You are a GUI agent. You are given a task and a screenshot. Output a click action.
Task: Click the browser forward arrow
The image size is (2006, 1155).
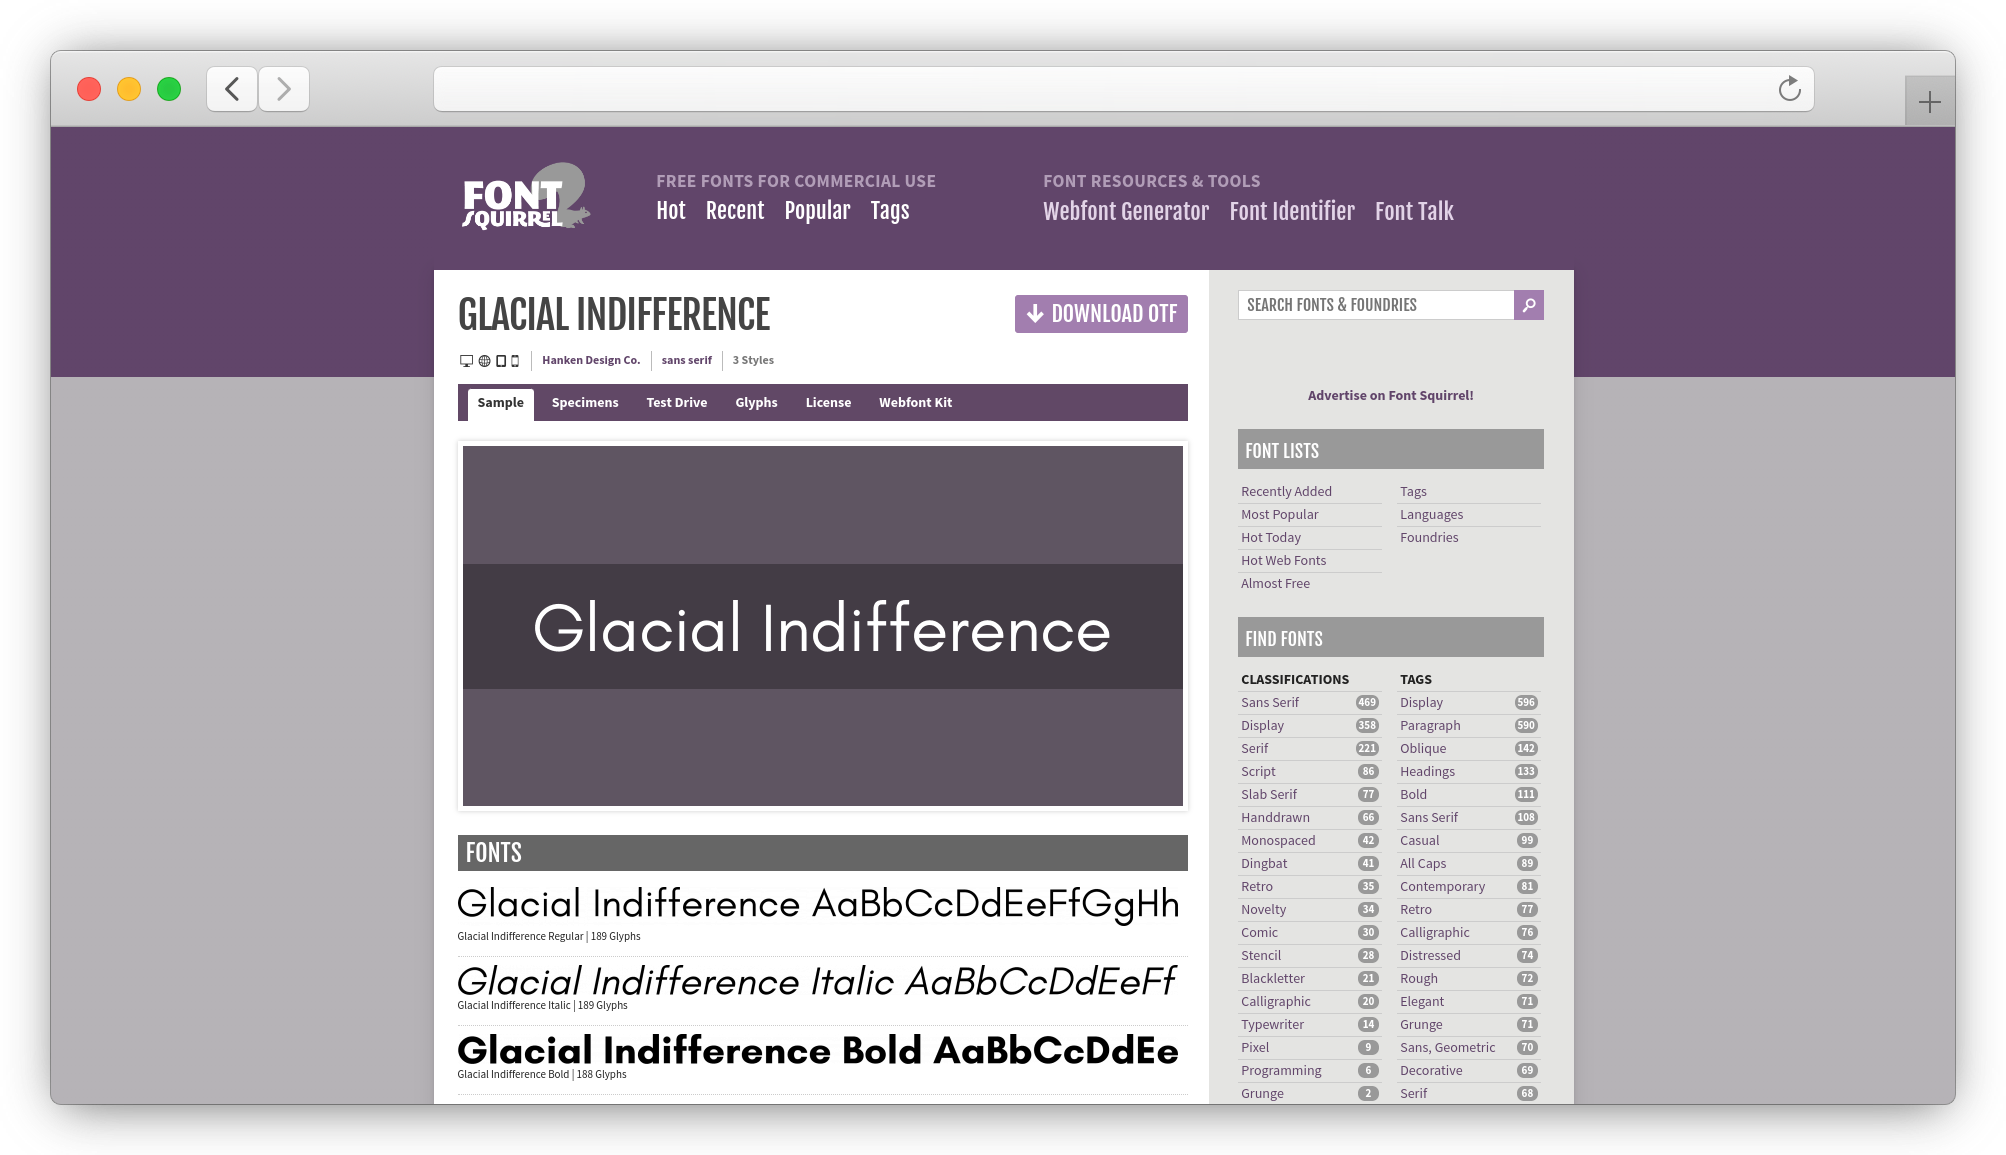[284, 89]
